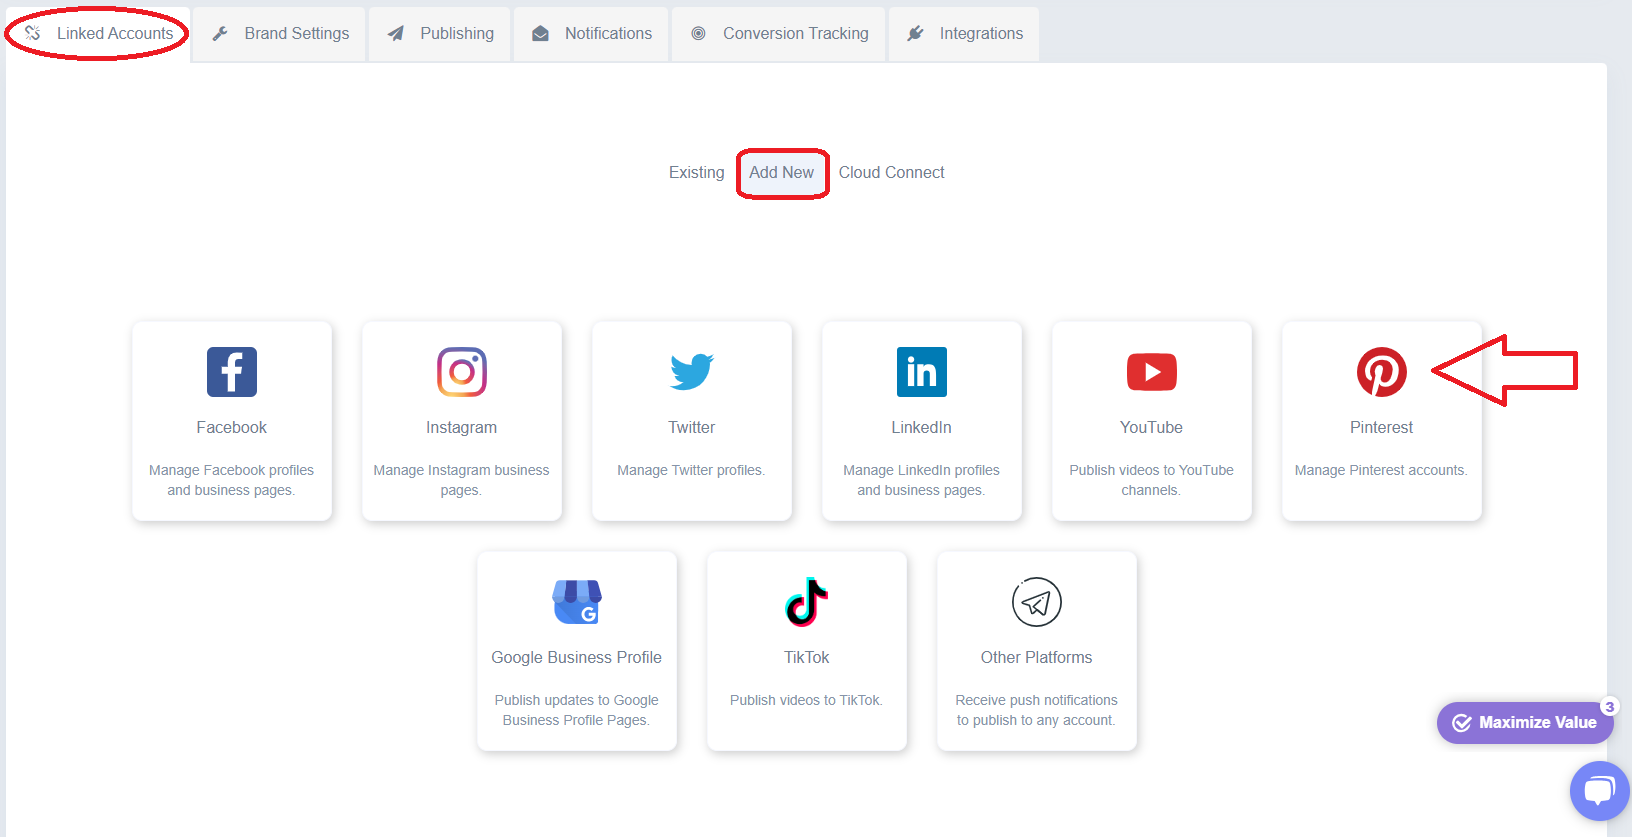Click the "TikTok" card title

(807, 658)
